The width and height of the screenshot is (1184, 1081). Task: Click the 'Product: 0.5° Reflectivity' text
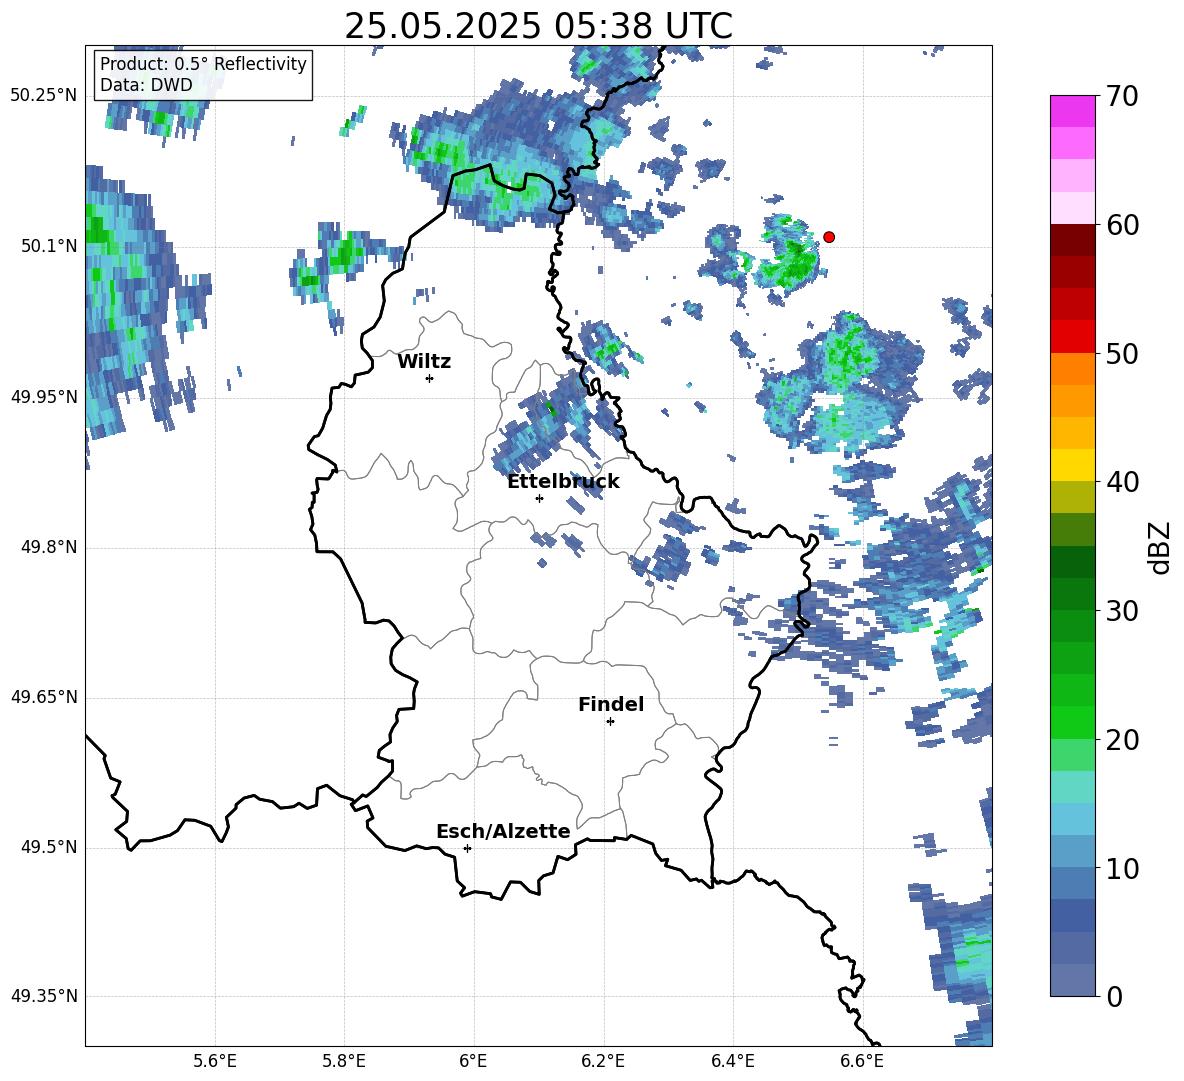(203, 63)
